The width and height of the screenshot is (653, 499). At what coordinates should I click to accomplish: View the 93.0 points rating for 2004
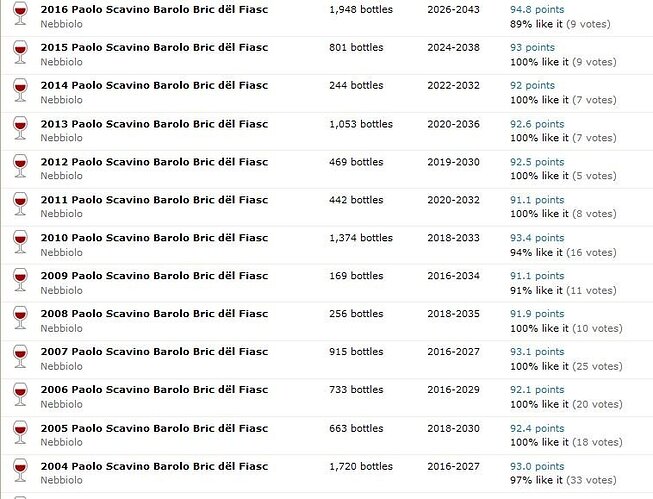tap(537, 467)
